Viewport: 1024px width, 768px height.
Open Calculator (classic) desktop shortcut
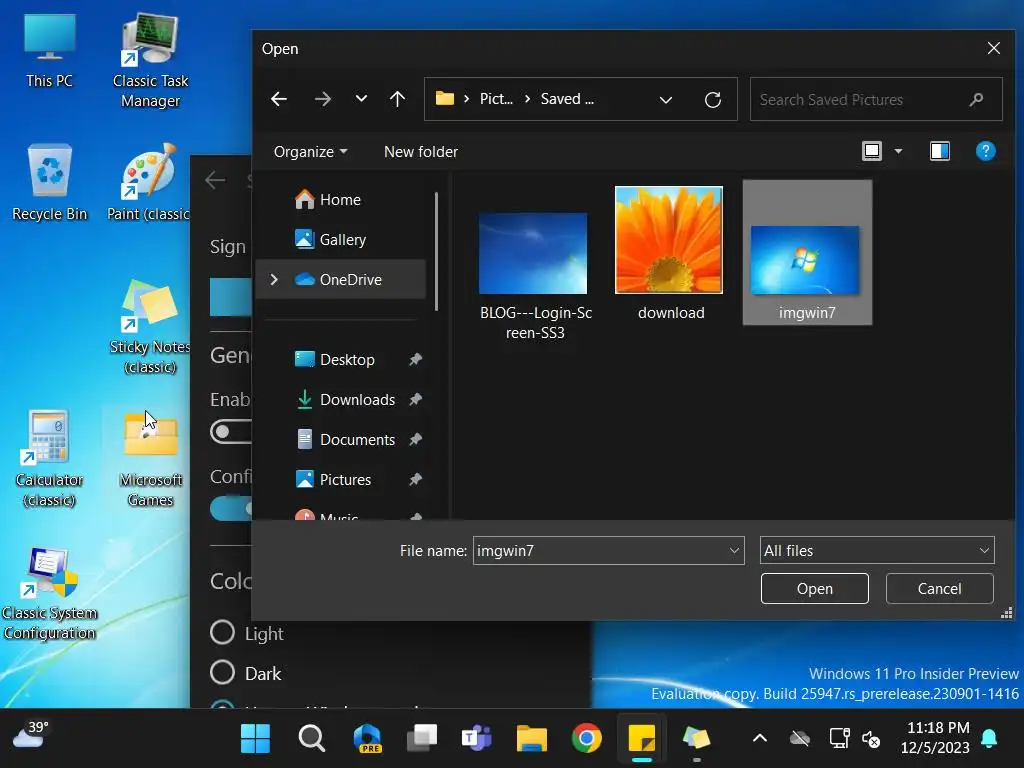pos(49,459)
